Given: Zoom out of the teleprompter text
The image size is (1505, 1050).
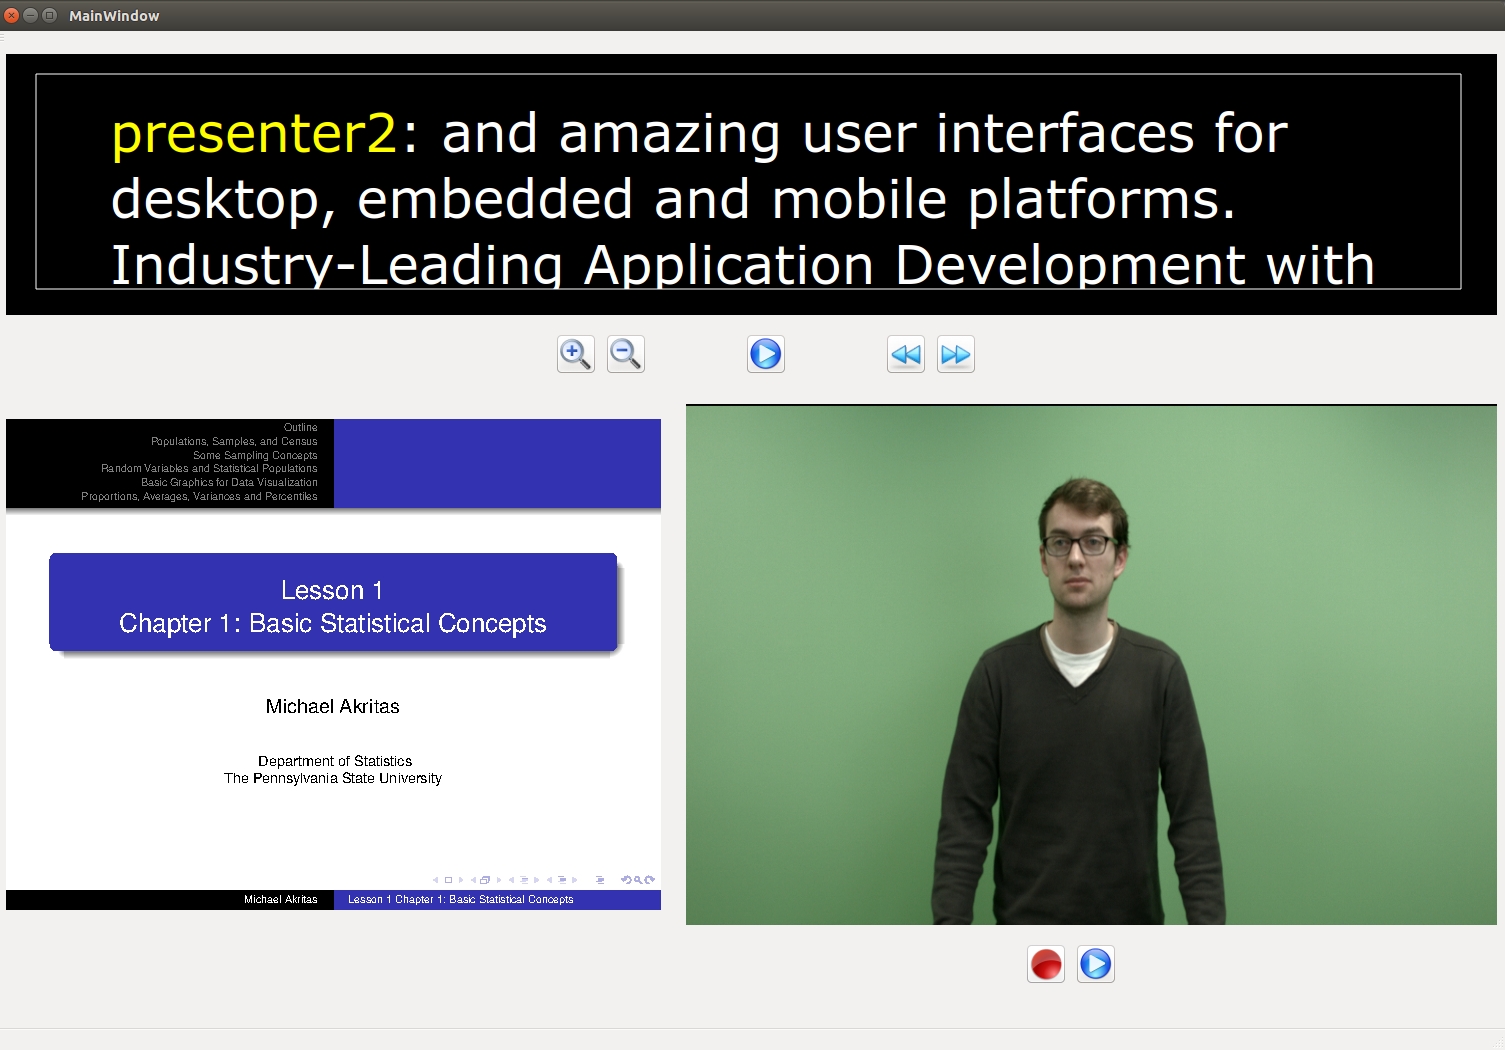Looking at the screenshot, I should pyautogui.click(x=625, y=354).
